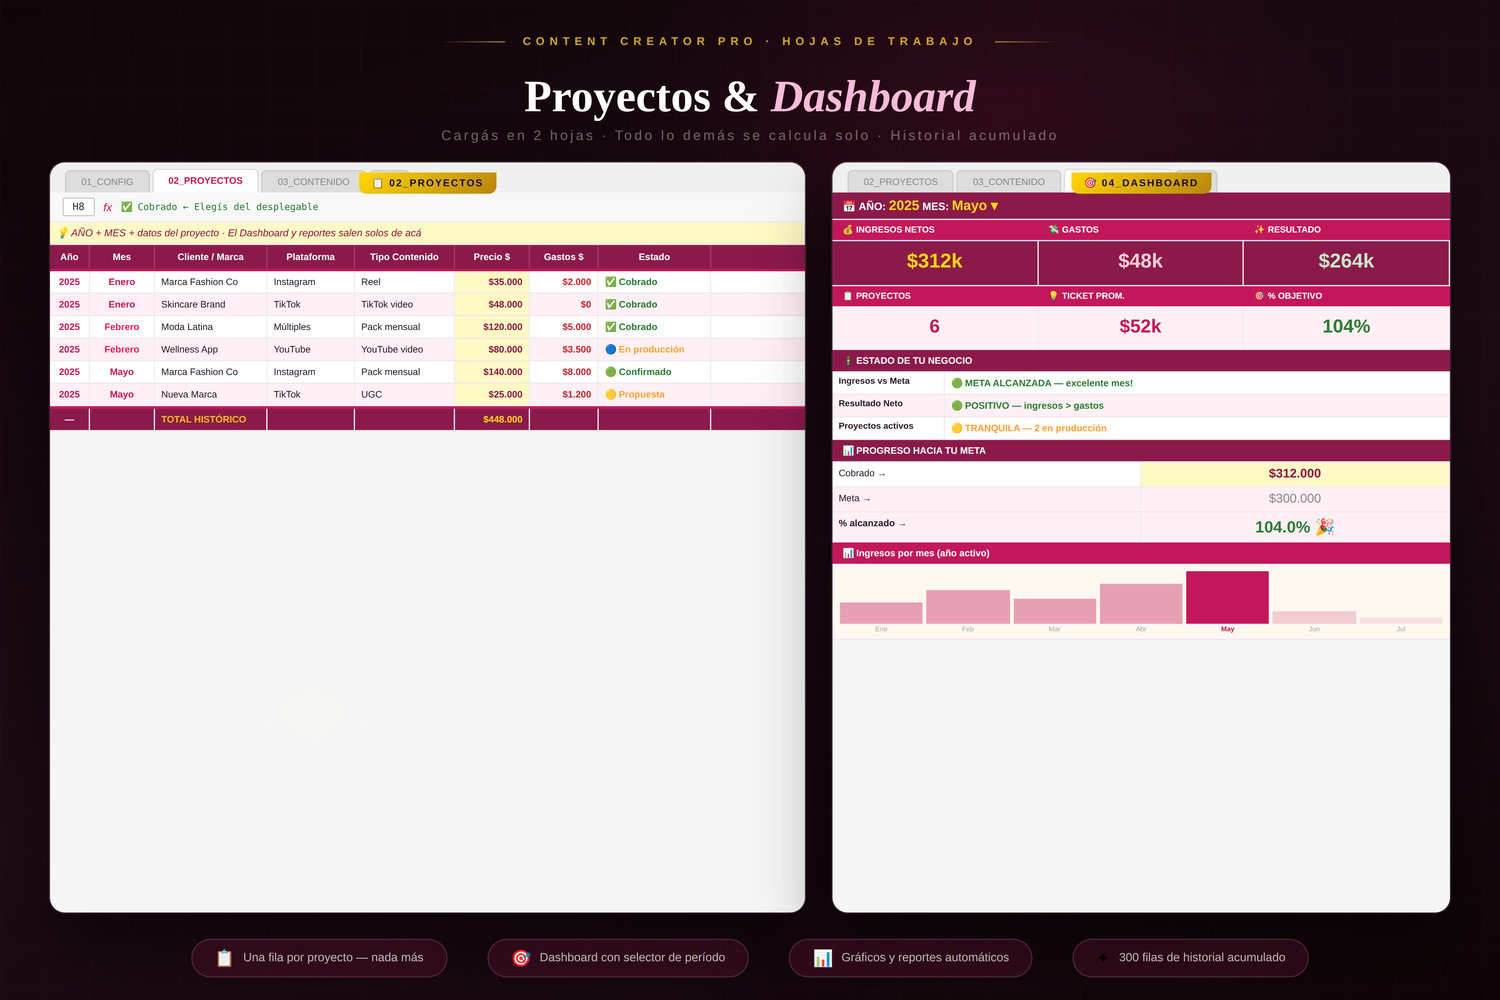Click the lightbulb icon beside TICKET PROM.
The height and width of the screenshot is (1000, 1500).
pos(1054,296)
